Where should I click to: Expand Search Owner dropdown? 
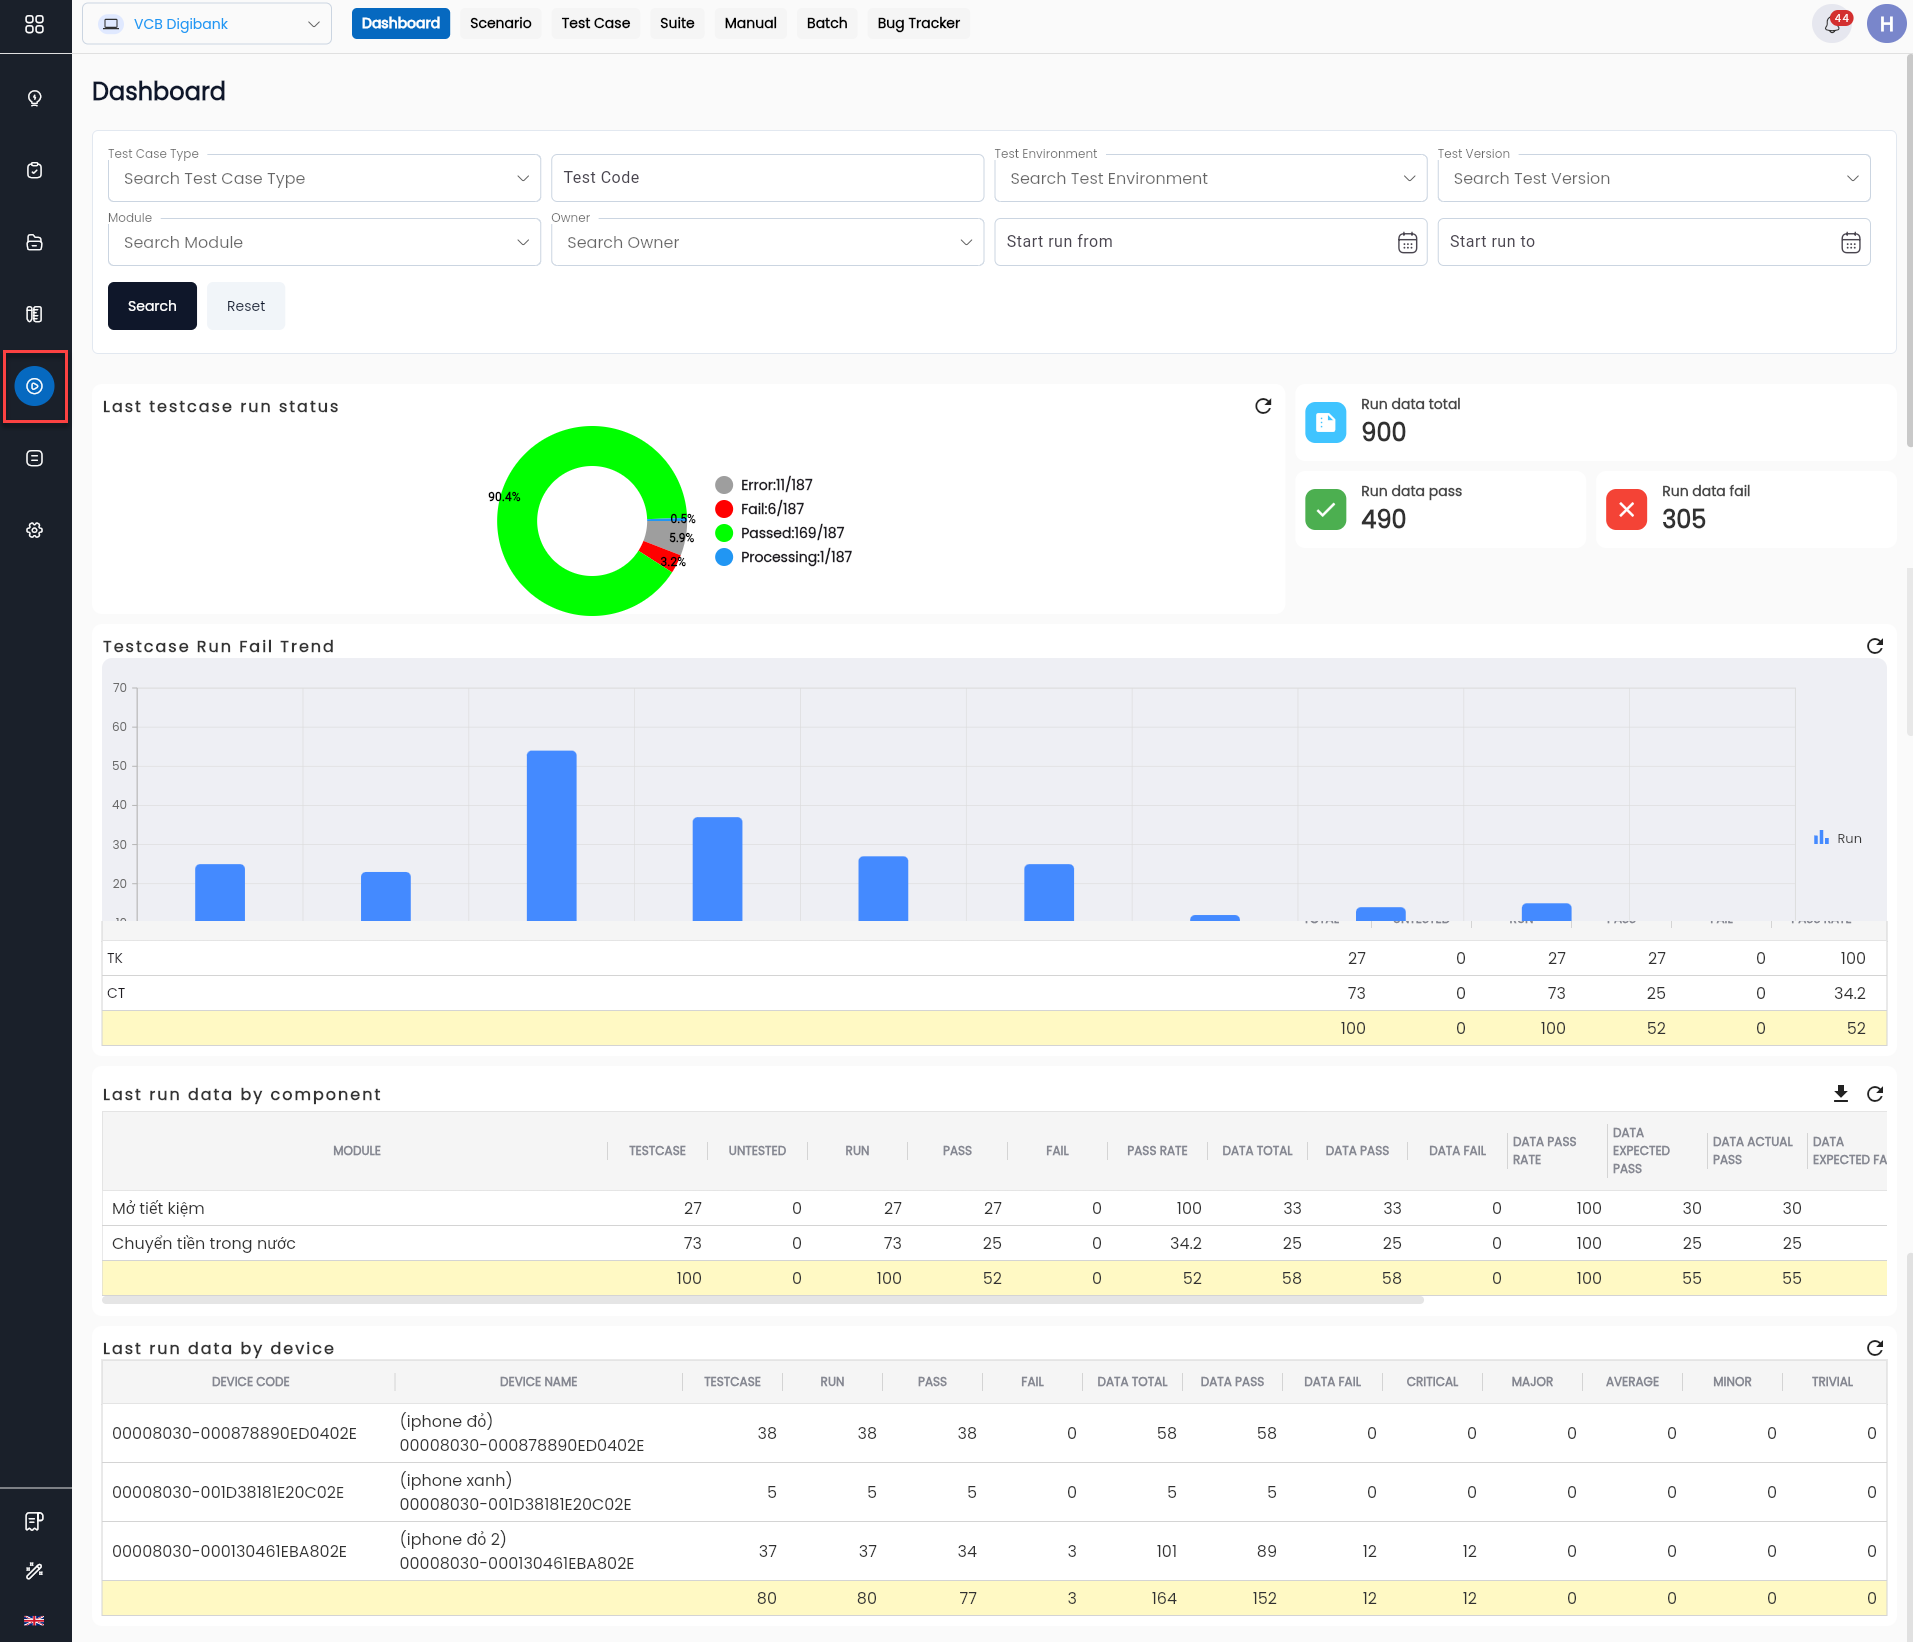767,242
